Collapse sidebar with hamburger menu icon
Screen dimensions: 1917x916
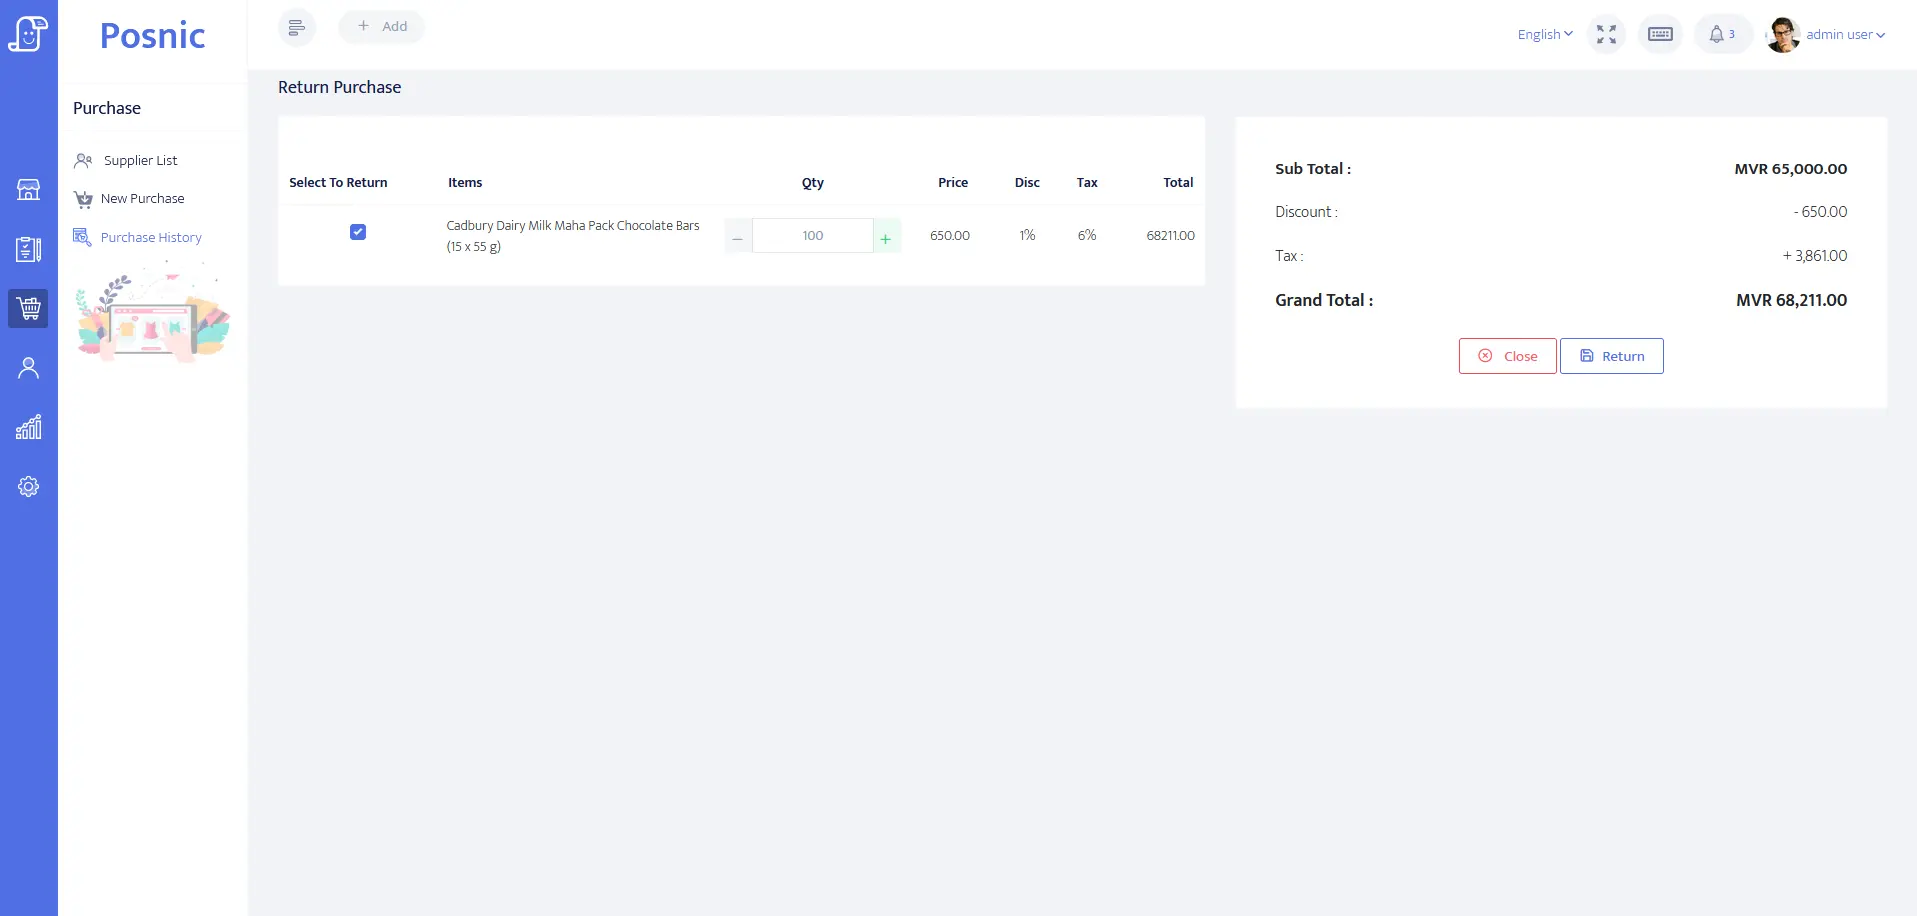296,27
